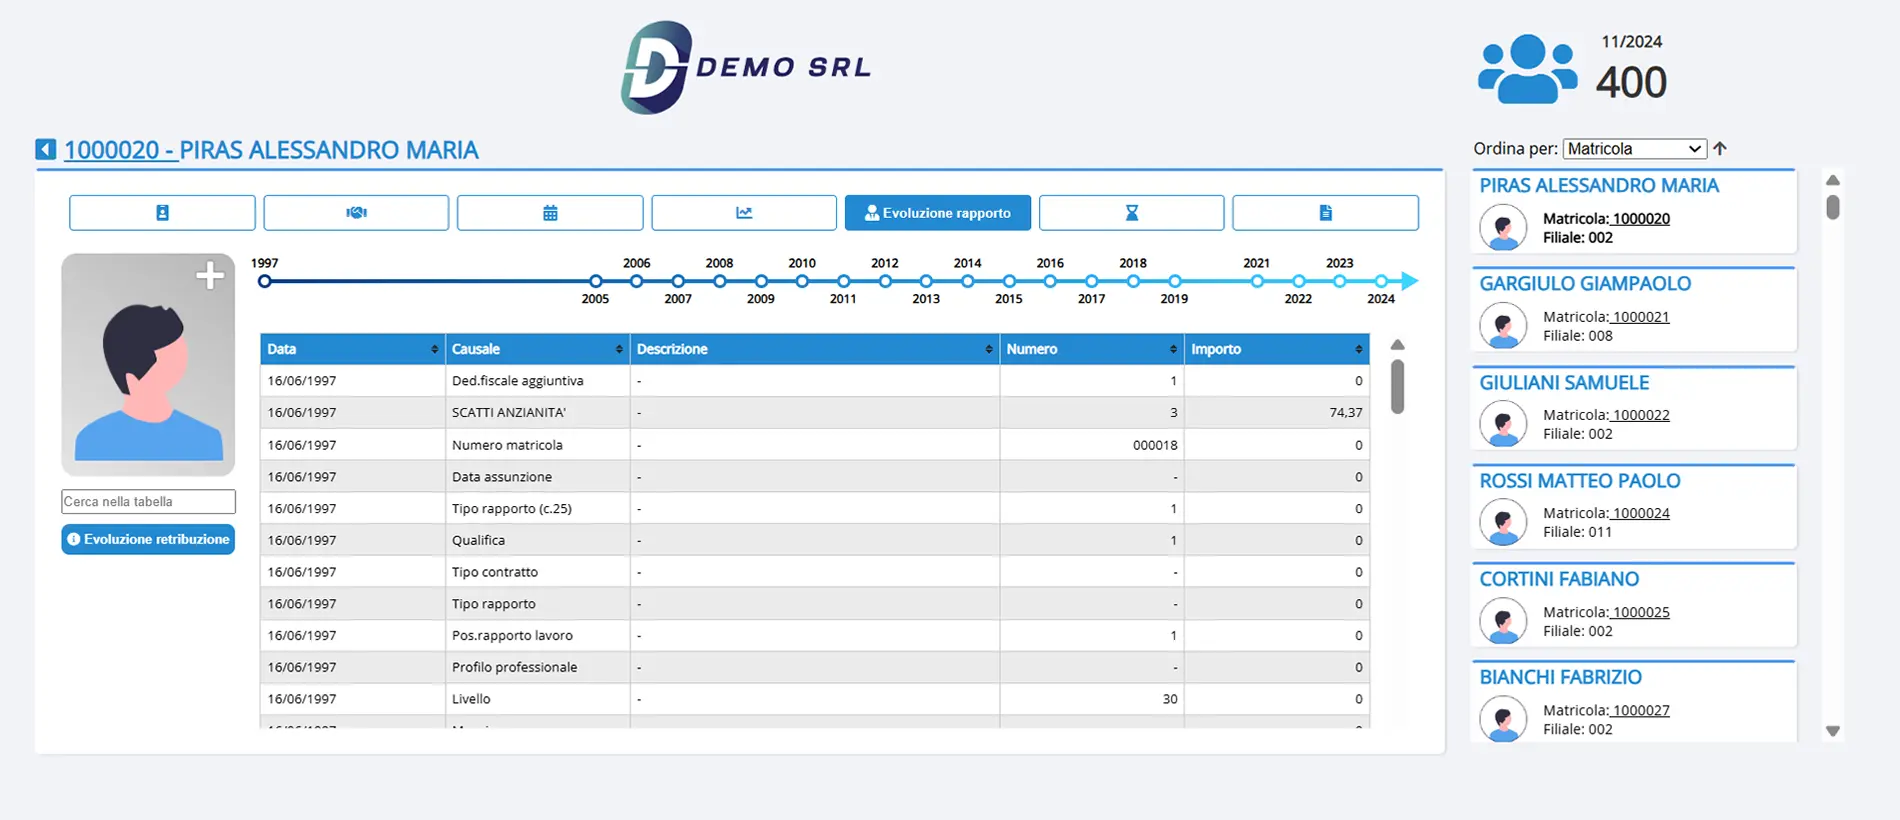1900x820 pixels.
Task: Click the plus icon on profile photo
Action: pyautogui.click(x=209, y=275)
